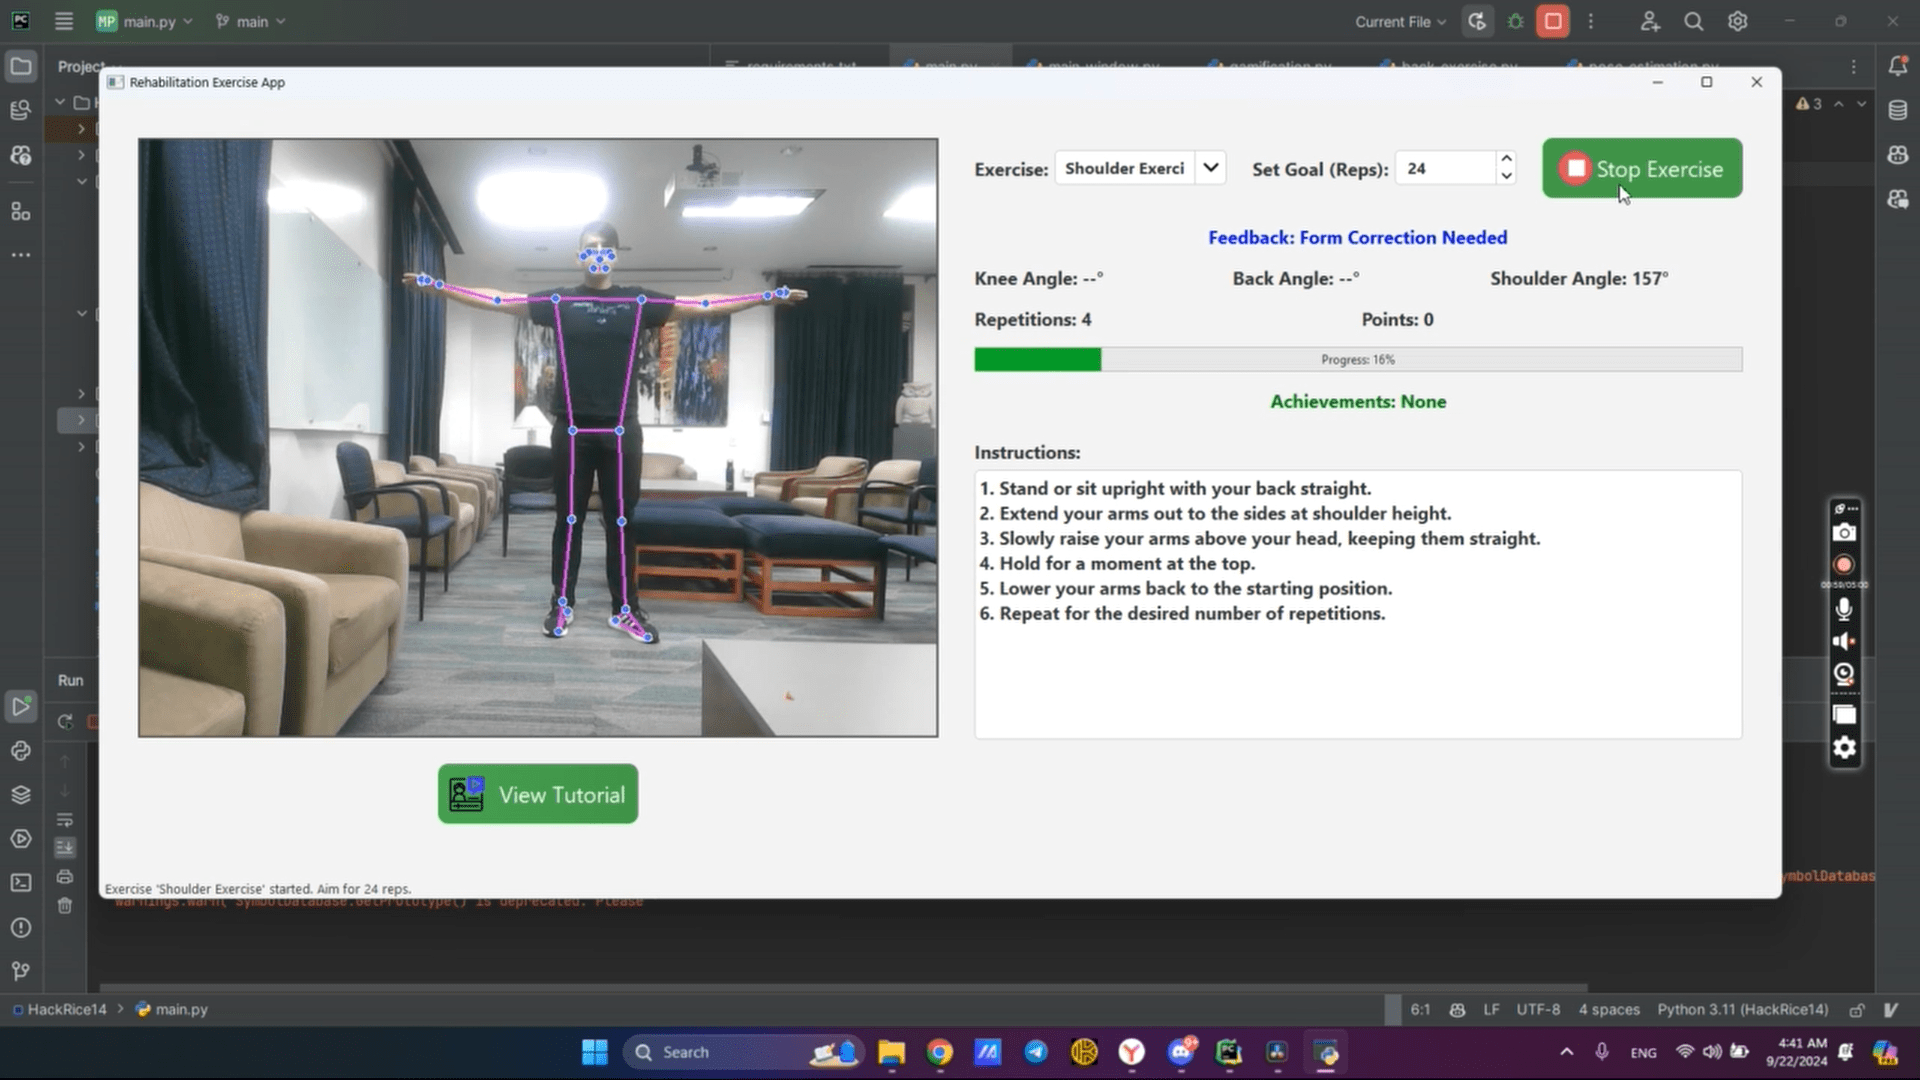The width and height of the screenshot is (1920, 1080).
Task: Open the Exercise dropdown arrow
Action: (x=1210, y=168)
